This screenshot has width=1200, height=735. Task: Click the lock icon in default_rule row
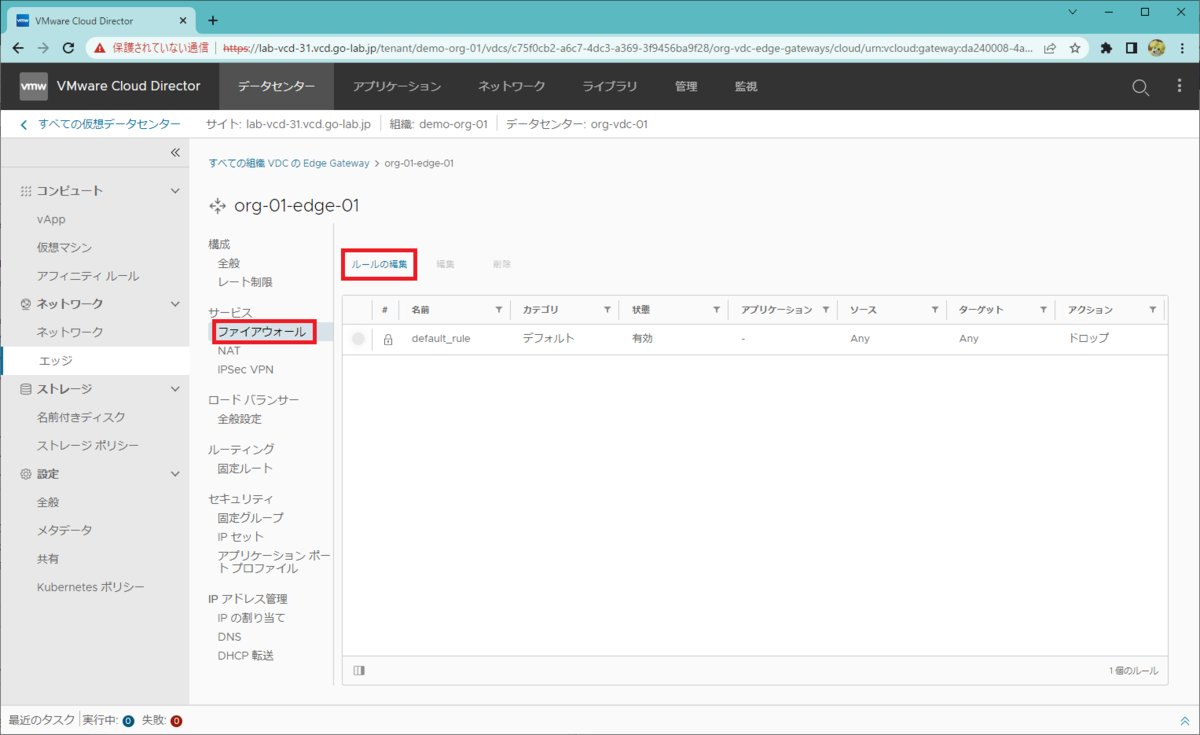388,339
